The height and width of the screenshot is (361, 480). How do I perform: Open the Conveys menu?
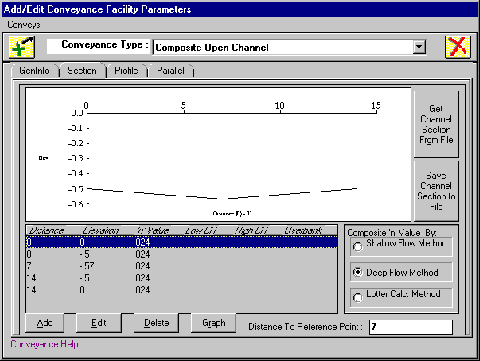[x=24, y=25]
